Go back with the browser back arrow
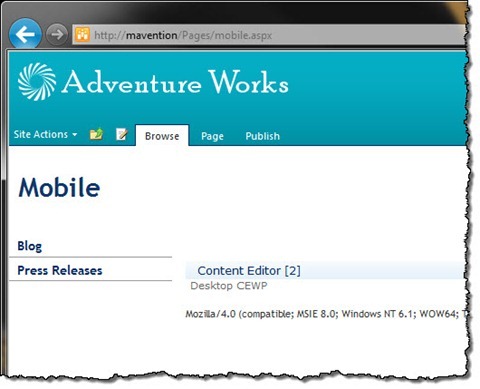The image size is (480, 389). [25, 34]
